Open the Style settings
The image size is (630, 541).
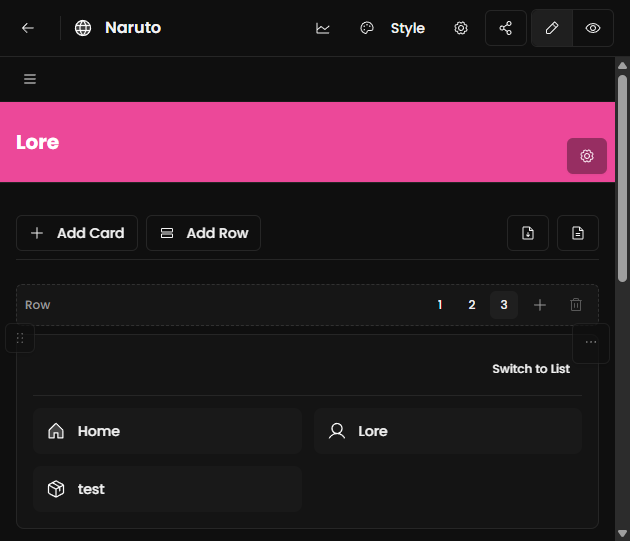[x=407, y=28]
